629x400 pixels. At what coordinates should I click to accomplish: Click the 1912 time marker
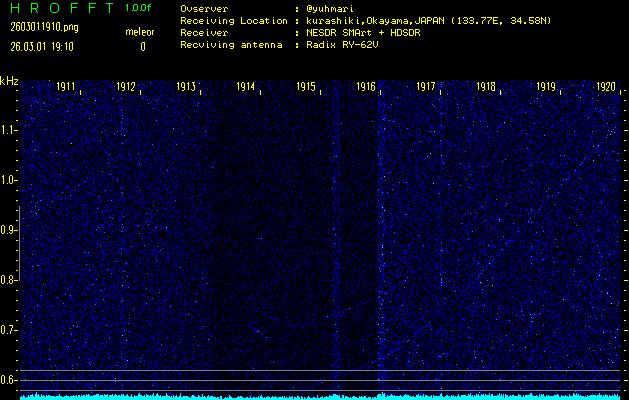(126, 87)
